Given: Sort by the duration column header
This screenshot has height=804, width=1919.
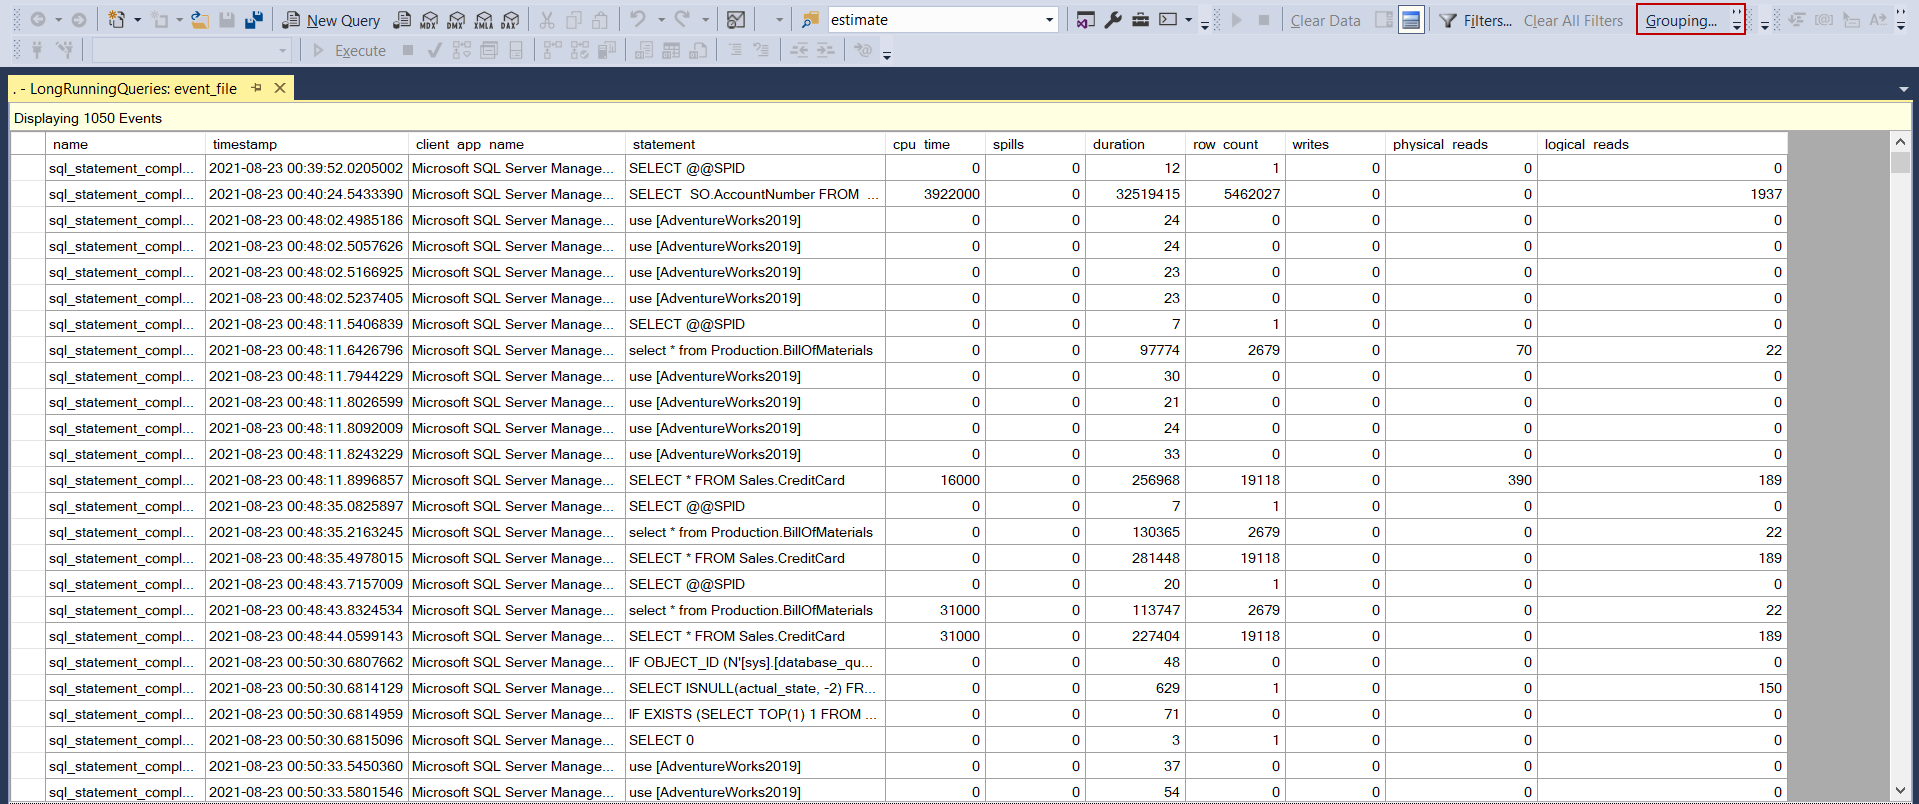Looking at the screenshot, I should coord(1118,144).
